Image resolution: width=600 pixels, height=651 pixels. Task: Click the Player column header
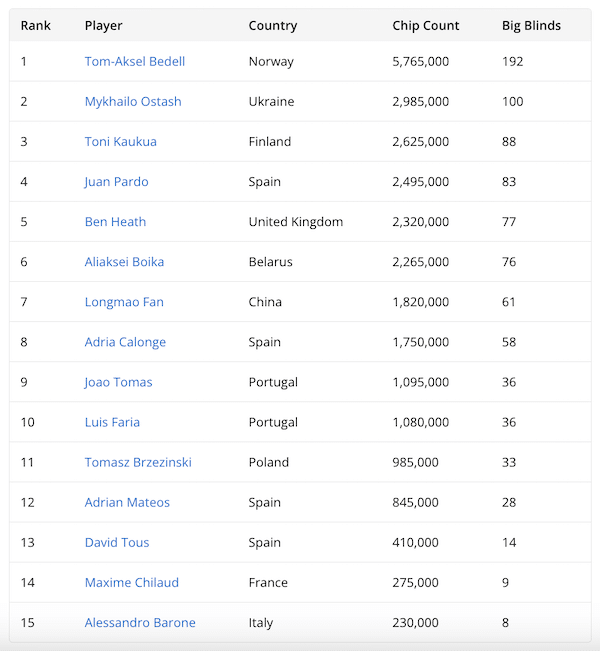point(104,25)
